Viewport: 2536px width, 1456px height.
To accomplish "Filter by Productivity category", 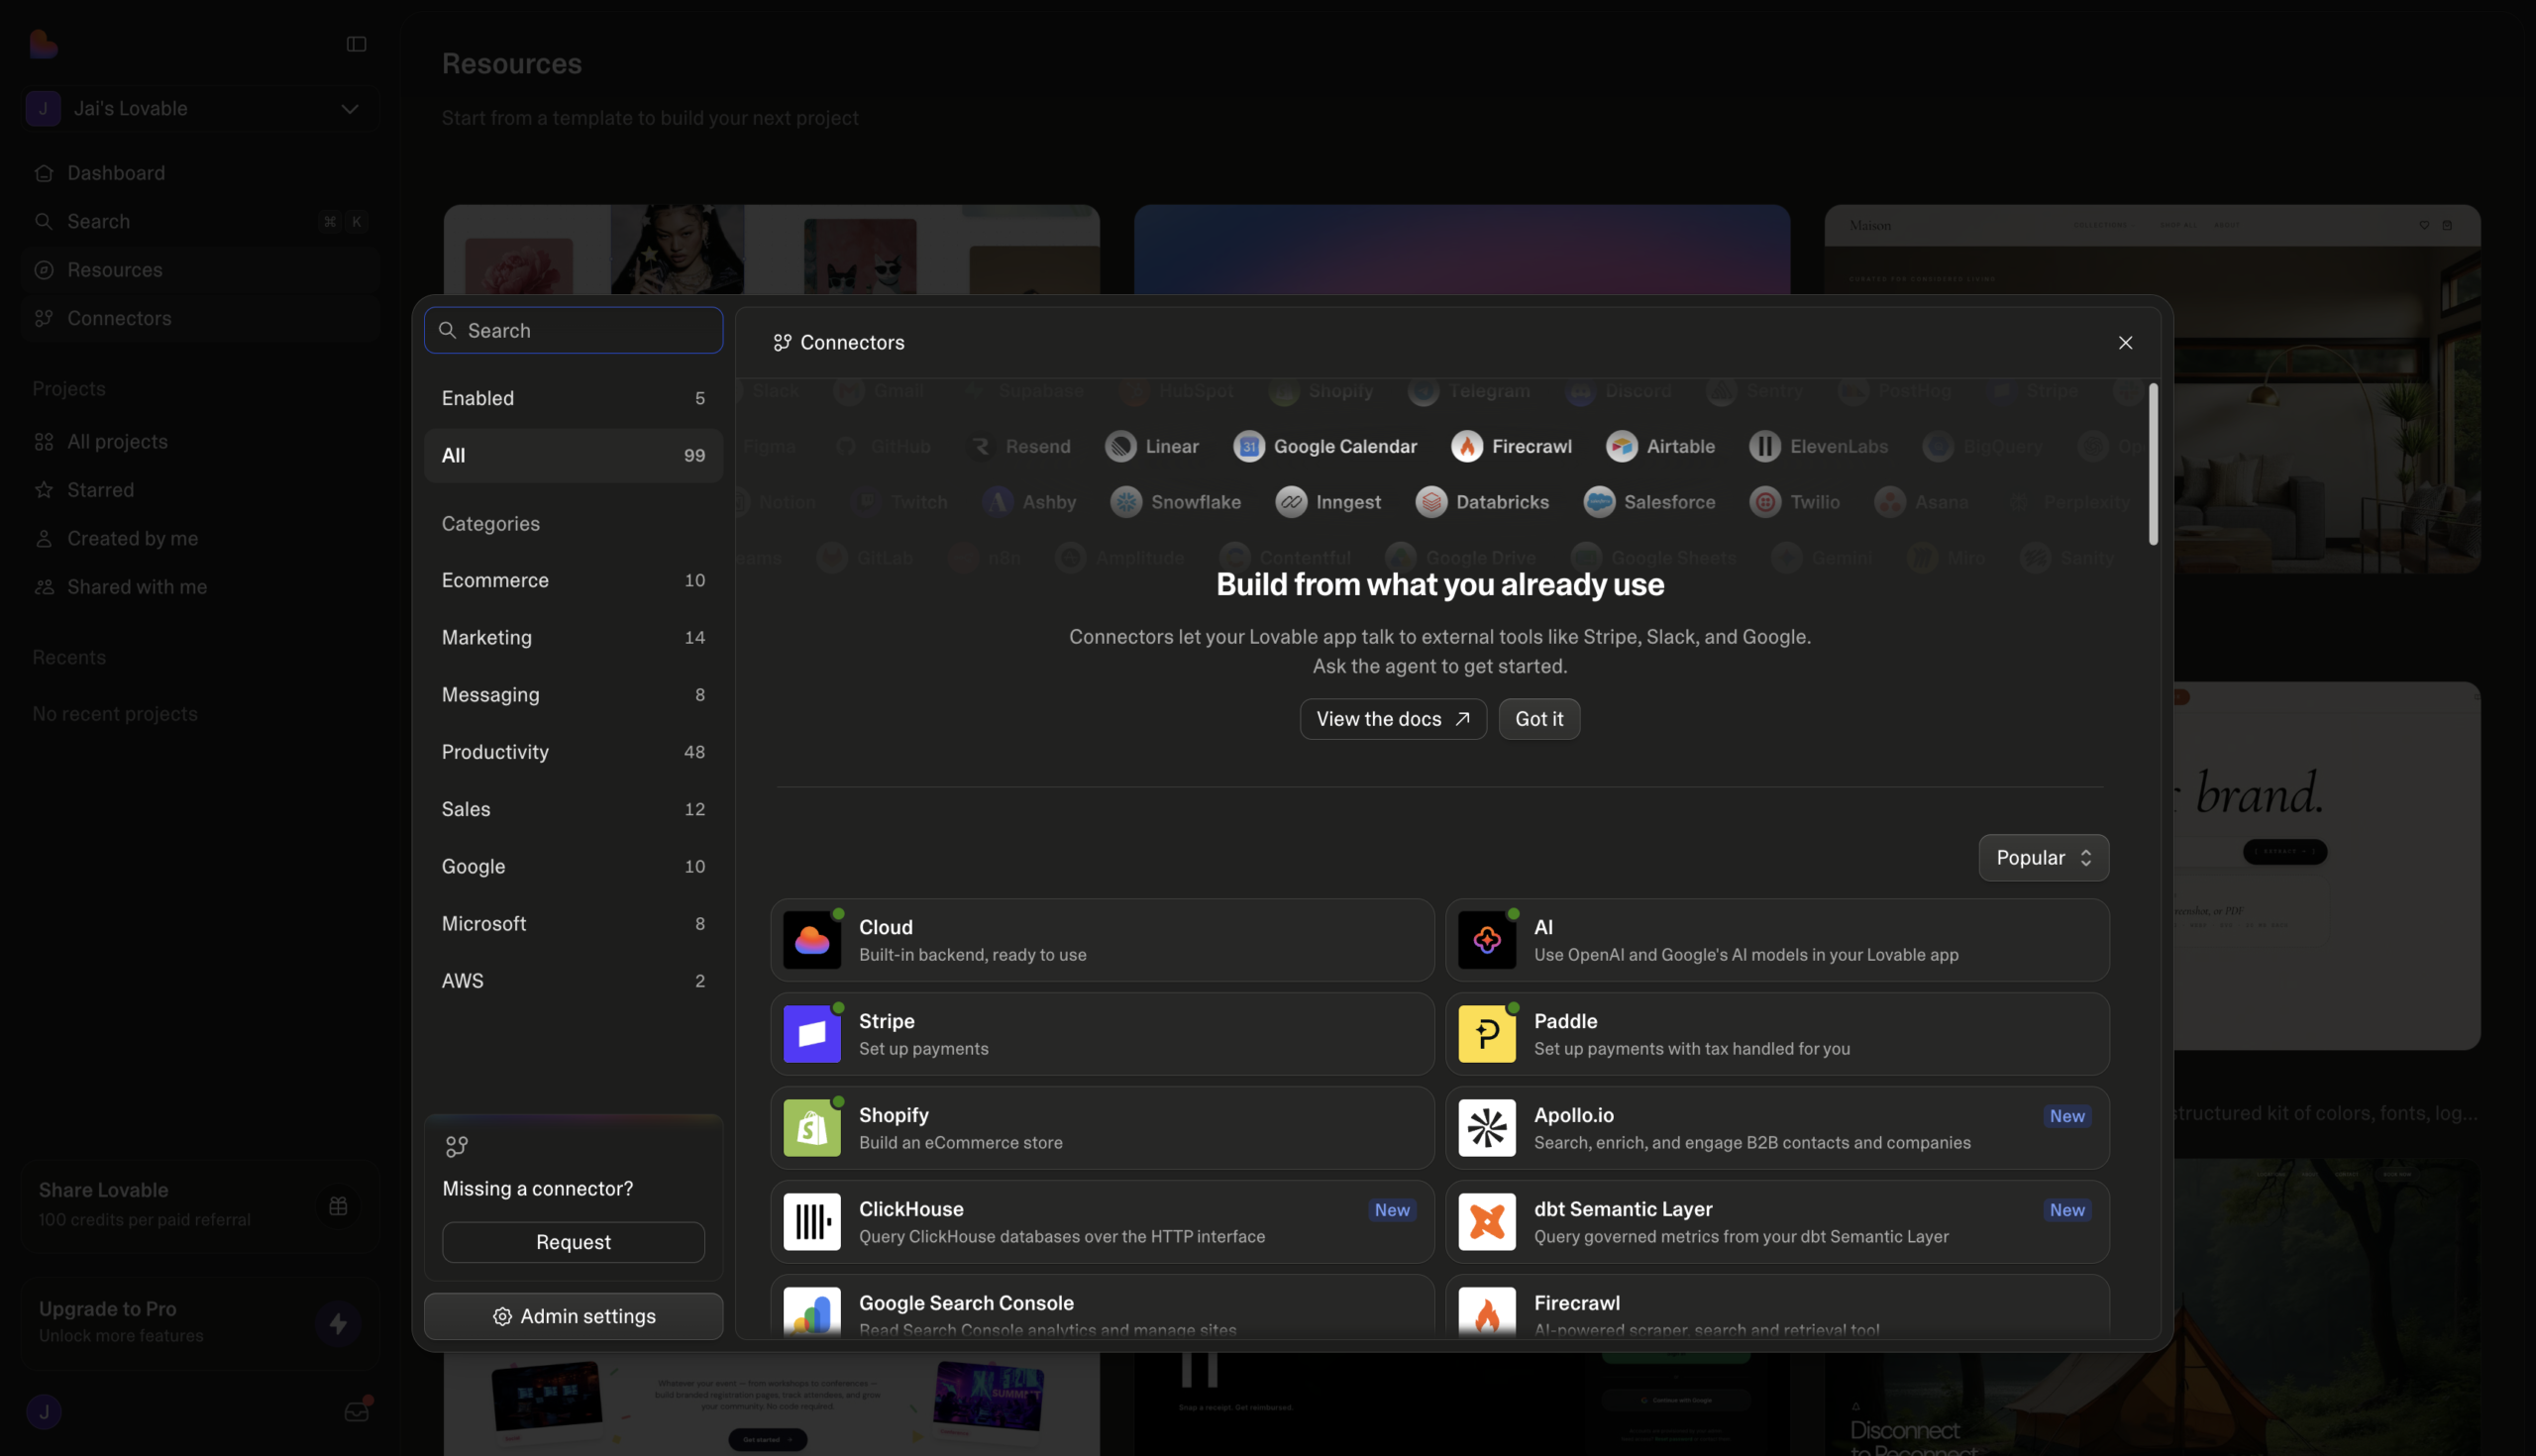I will pos(573,751).
